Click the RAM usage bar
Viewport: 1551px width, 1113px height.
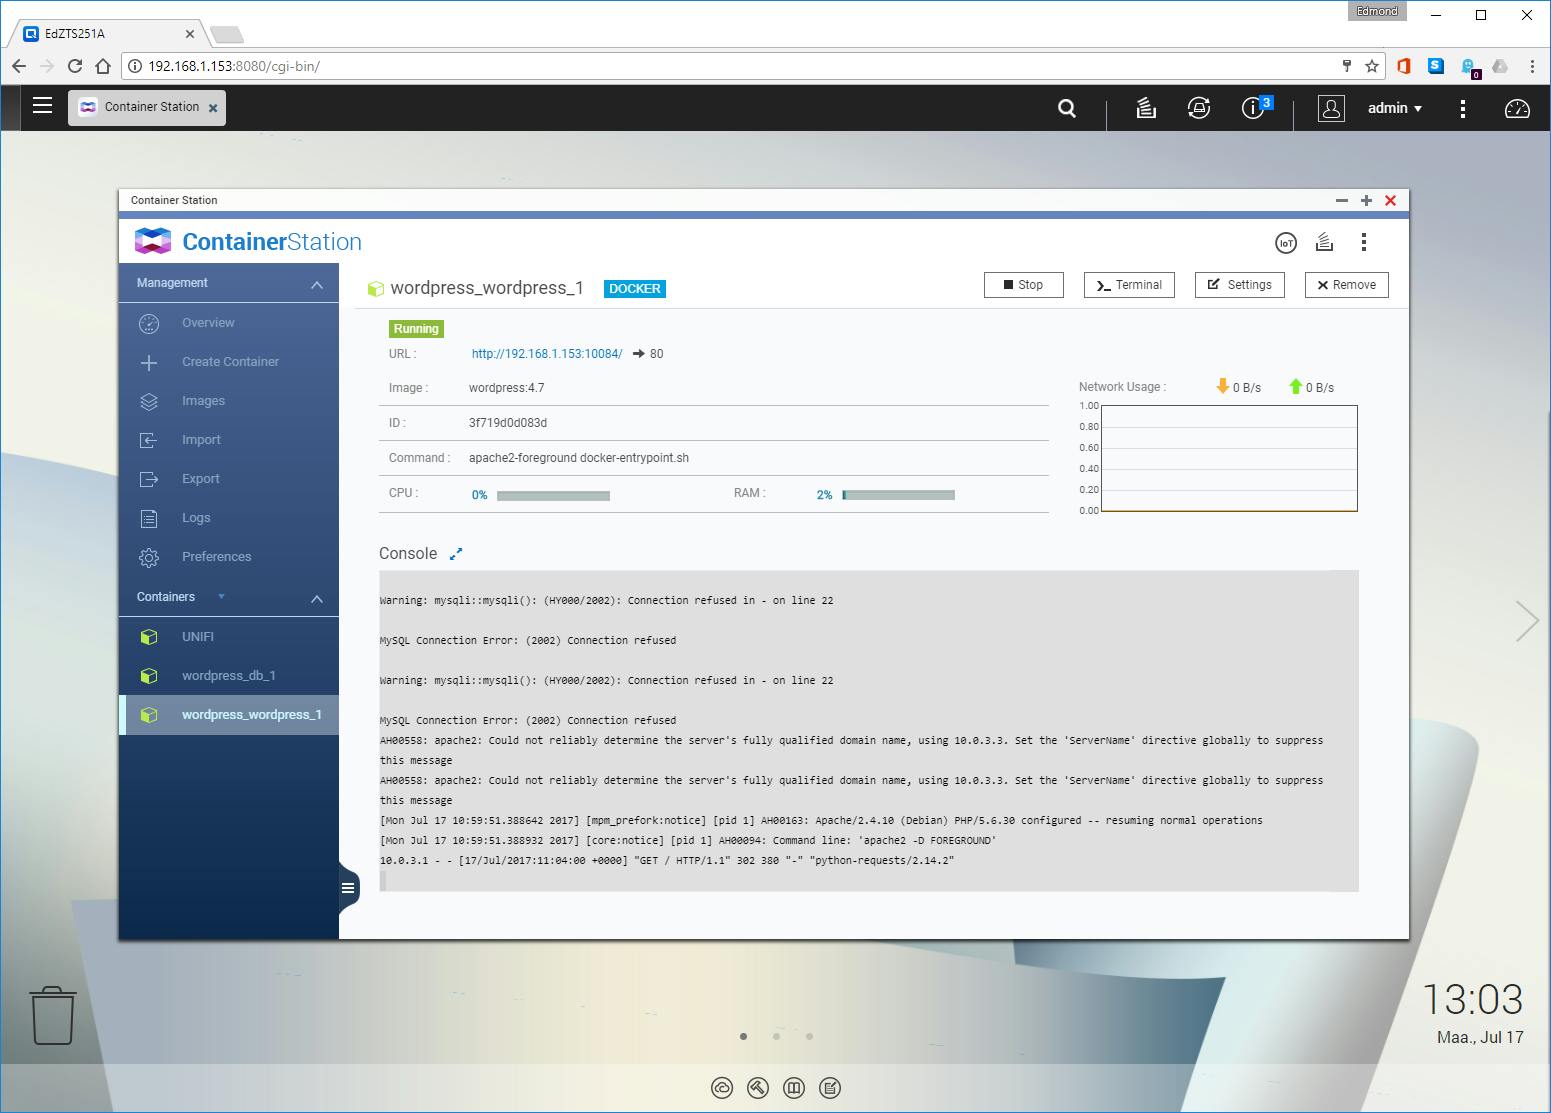898,495
